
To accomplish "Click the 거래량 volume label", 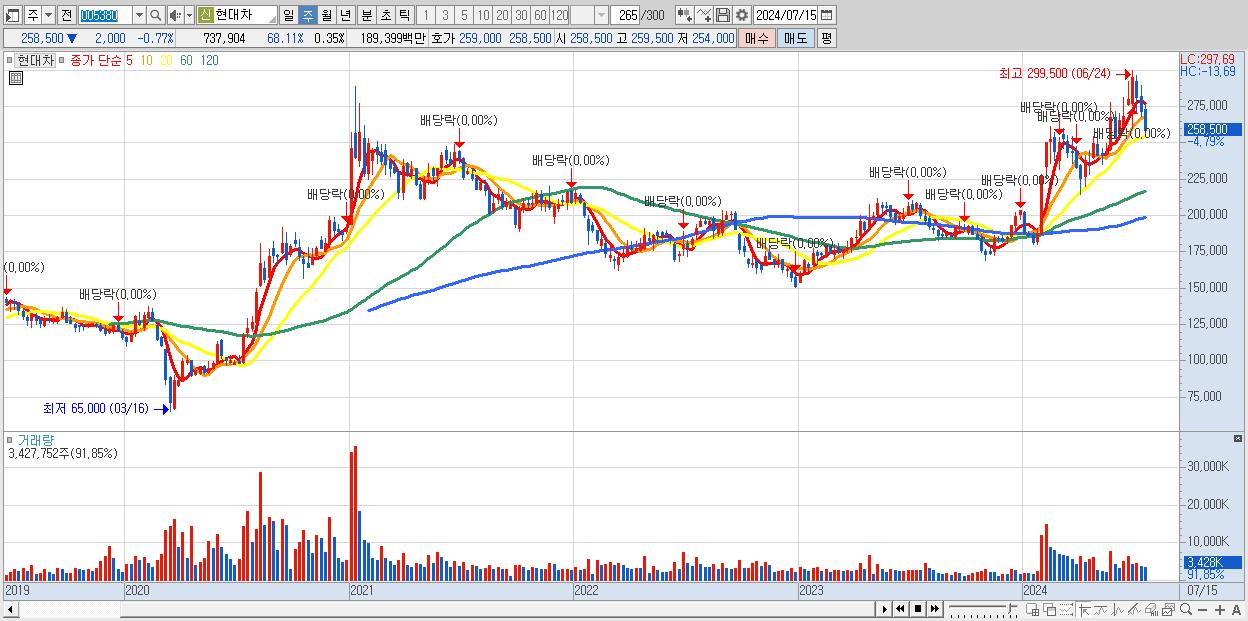I will click(34, 440).
